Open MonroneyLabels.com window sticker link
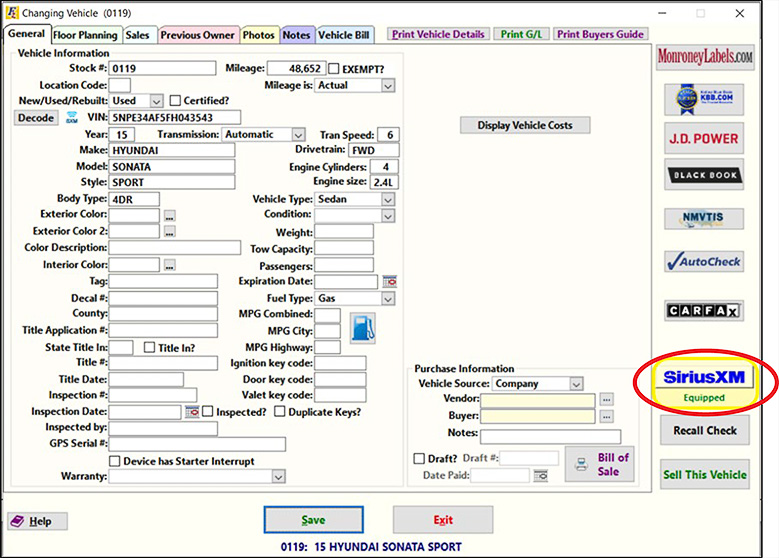The height and width of the screenshot is (558, 779). click(705, 57)
